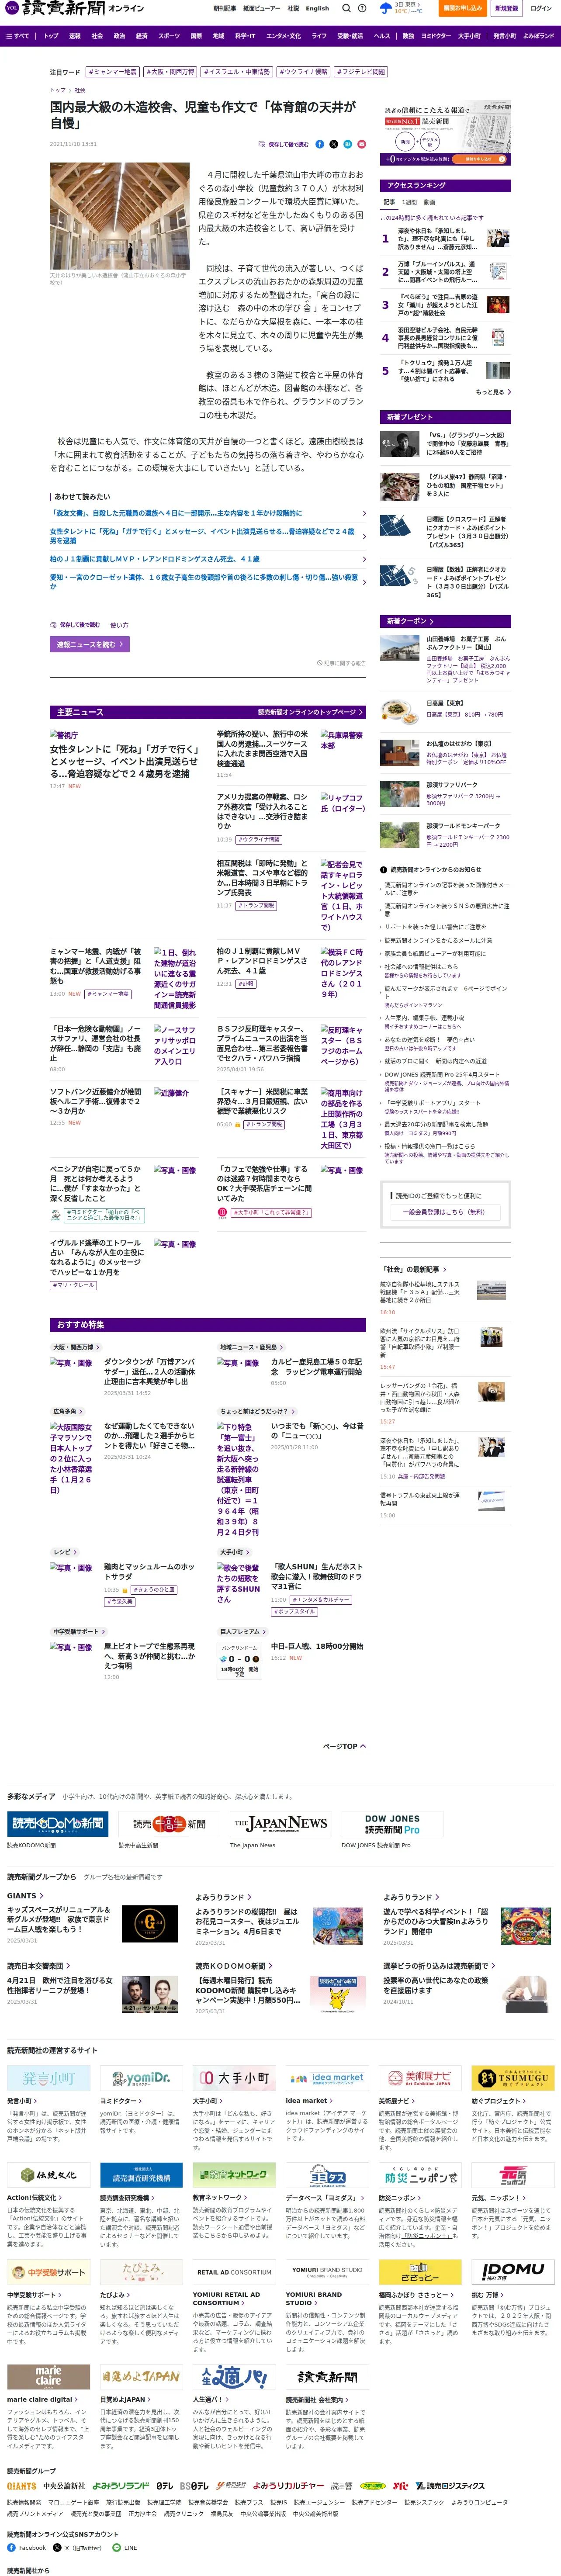
Task: Open DOW JONES 読売新聞 Pro logo
Action: coord(392,1823)
